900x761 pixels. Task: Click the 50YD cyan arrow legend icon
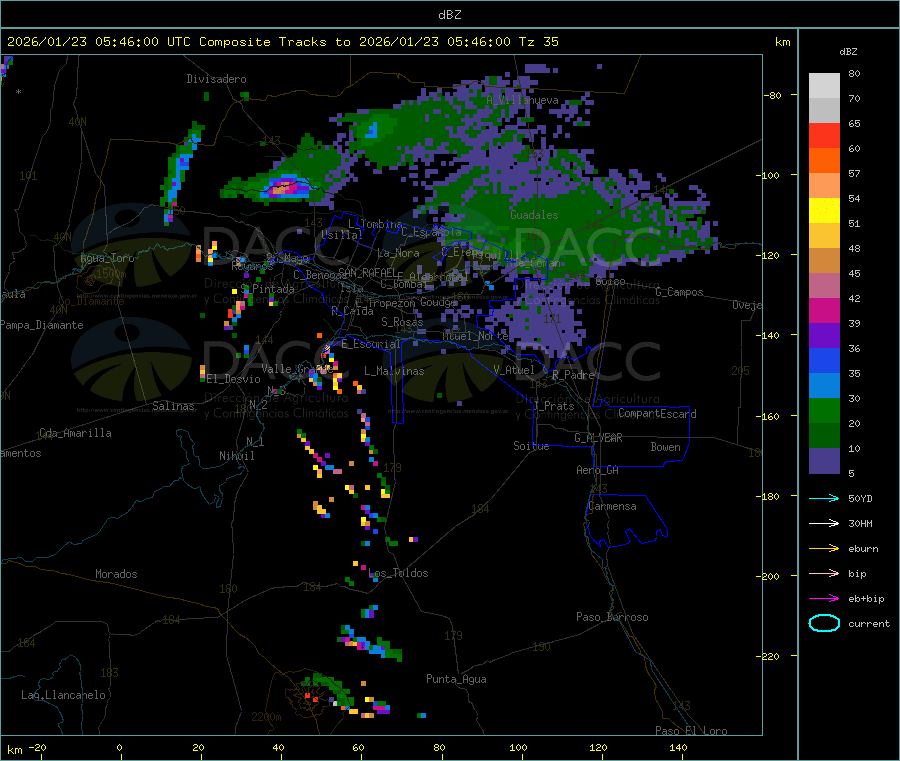click(824, 498)
